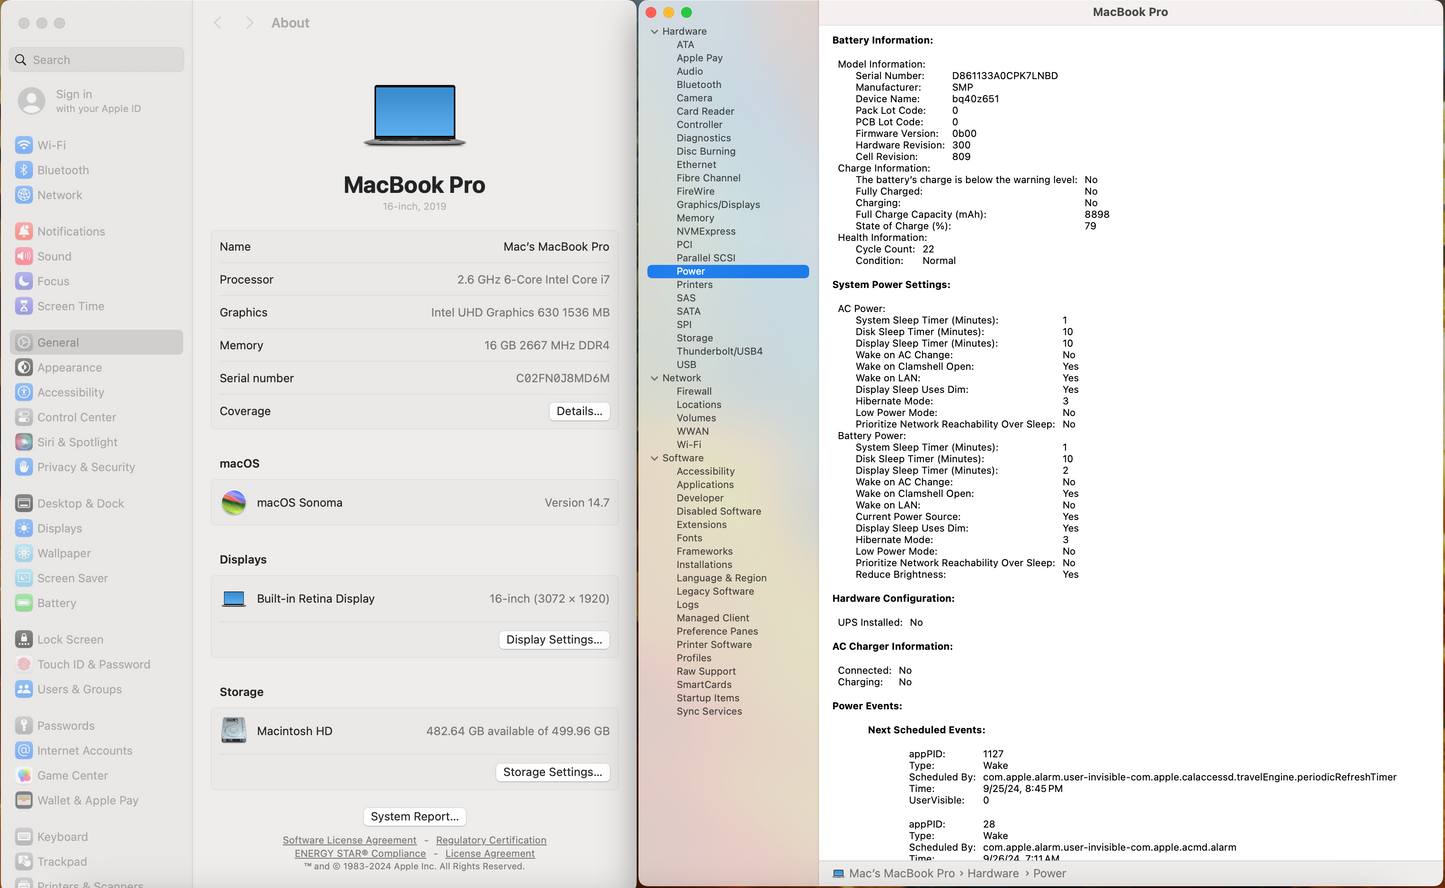Select the Notifications bell icon
This screenshot has width=1445, height=888.
pyautogui.click(x=24, y=231)
